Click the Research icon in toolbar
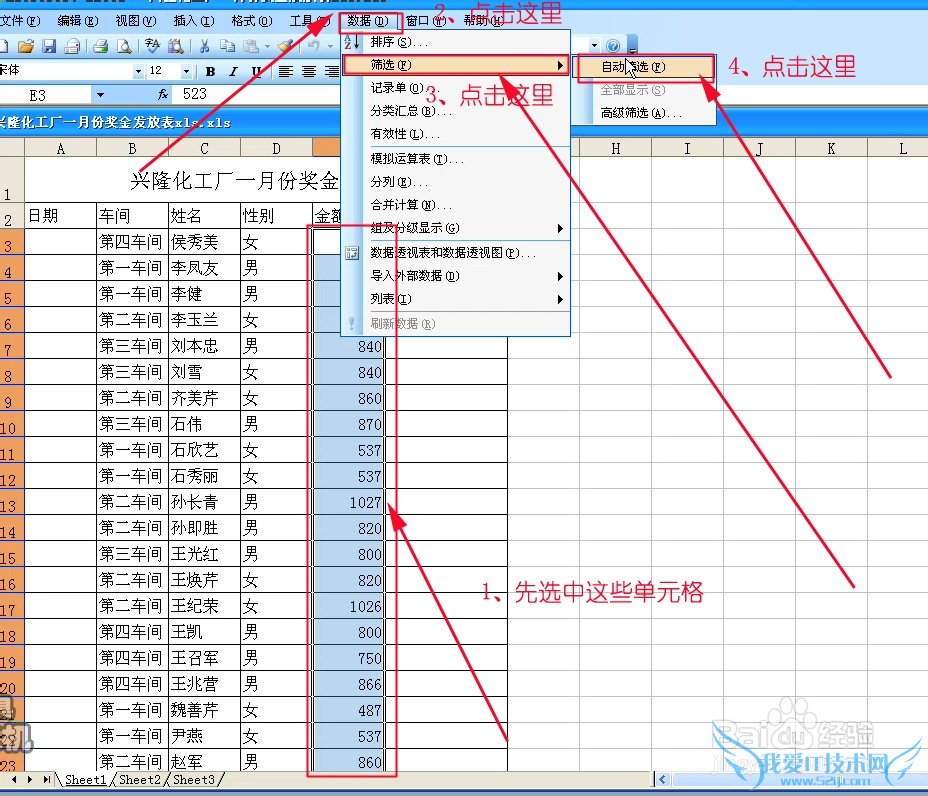 [x=176, y=46]
